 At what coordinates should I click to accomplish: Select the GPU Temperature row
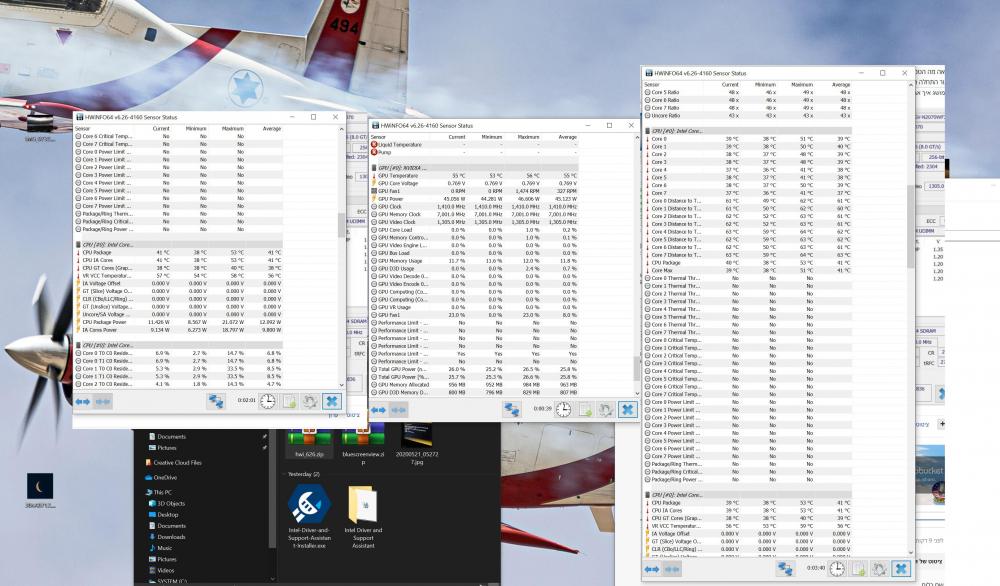pos(473,176)
